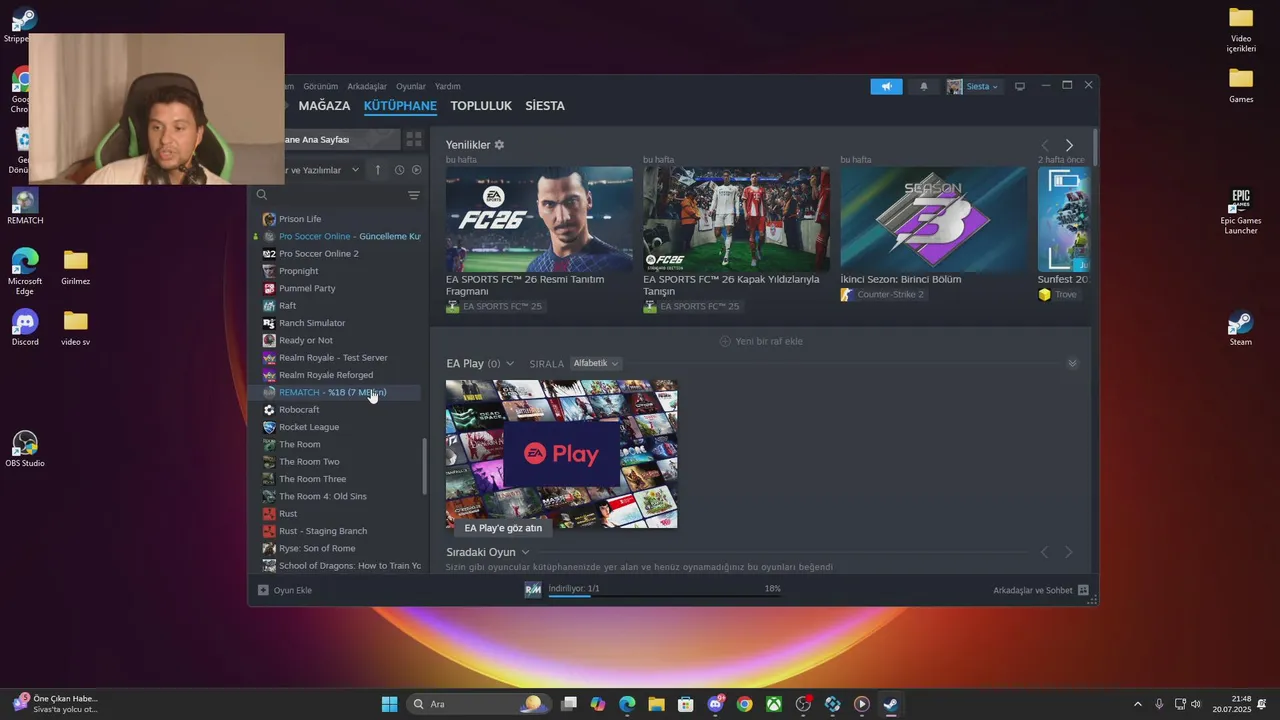Go to MAĞAZA tab

click(324, 106)
